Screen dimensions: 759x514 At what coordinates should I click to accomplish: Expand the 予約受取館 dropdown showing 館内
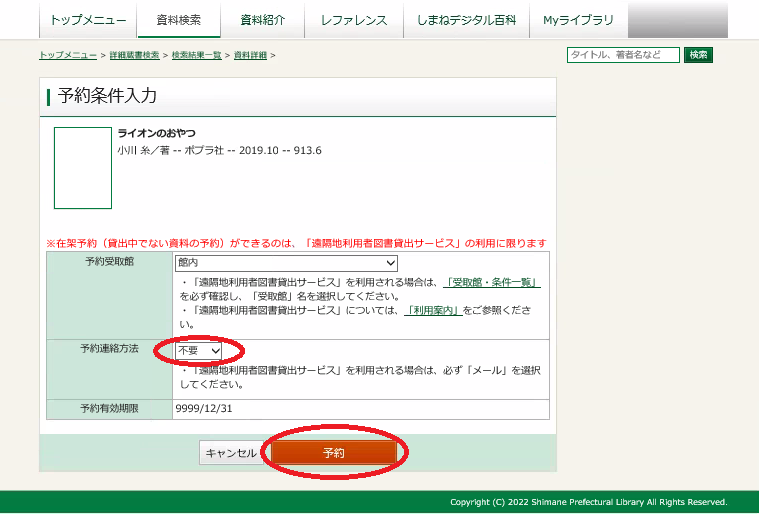287,263
